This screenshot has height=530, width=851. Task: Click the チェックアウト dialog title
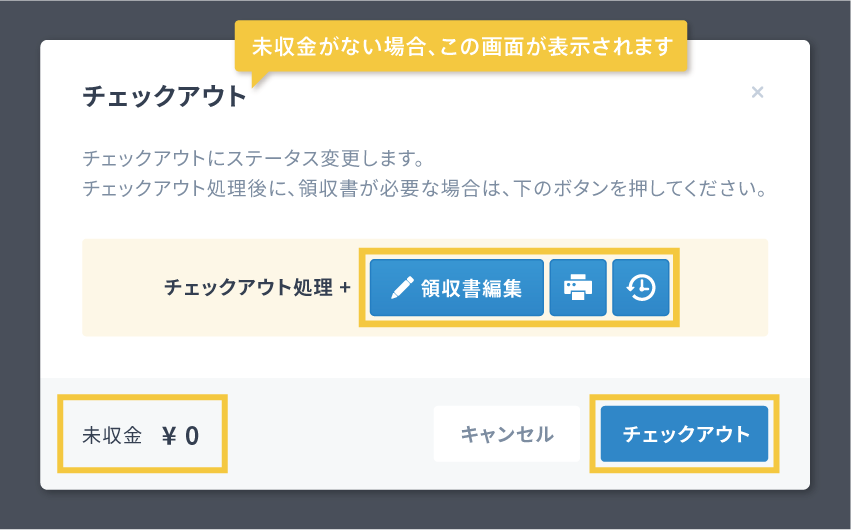(x=164, y=97)
